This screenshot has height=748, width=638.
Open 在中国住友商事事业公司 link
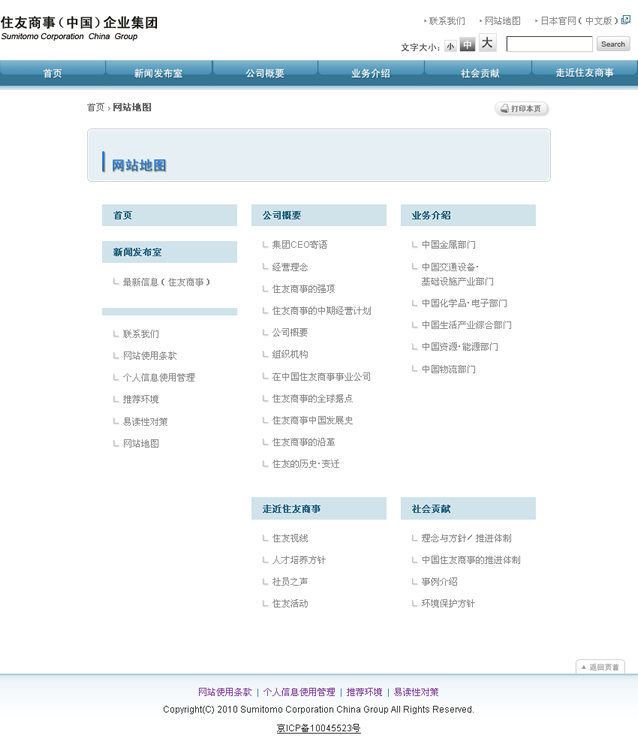(x=321, y=376)
